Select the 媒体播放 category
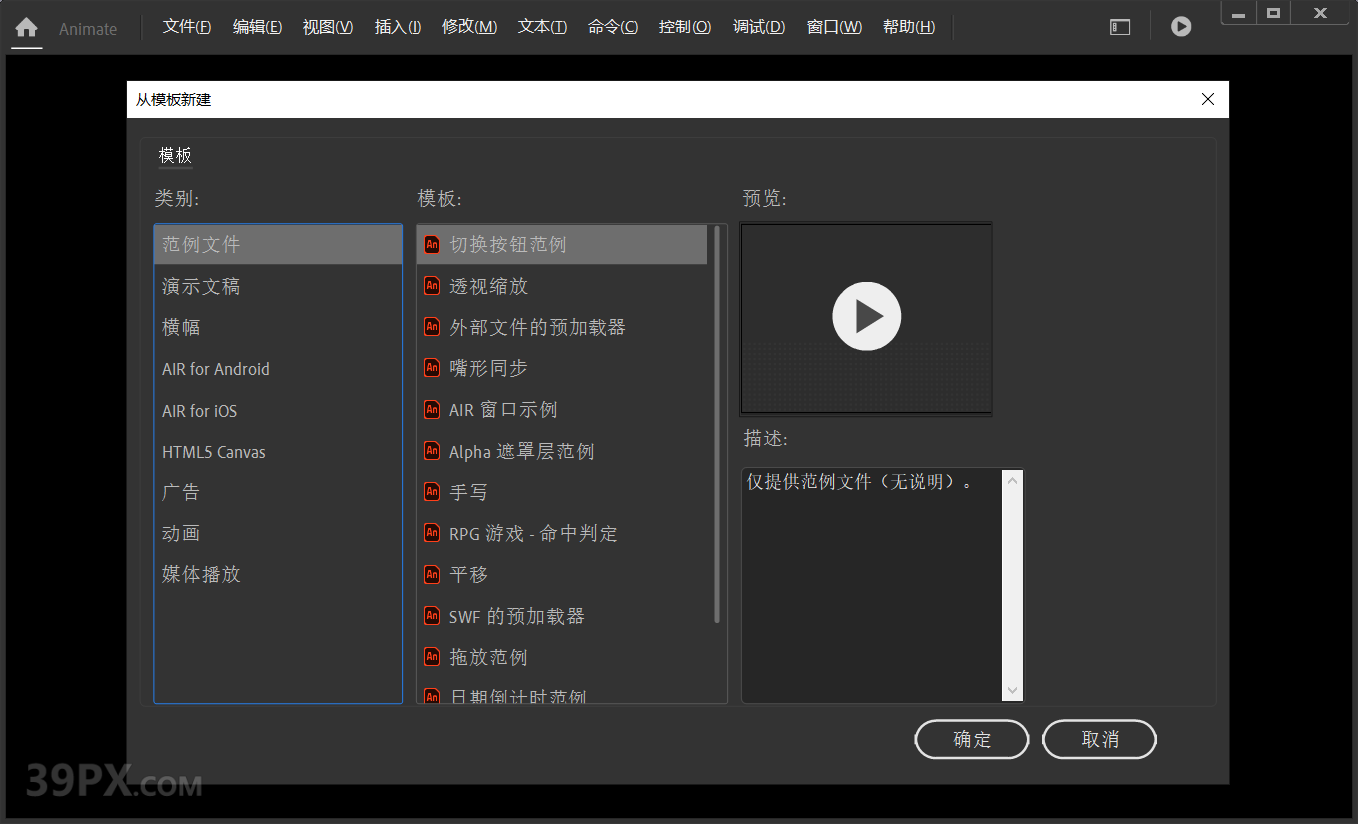The image size is (1358, 824). click(278, 574)
